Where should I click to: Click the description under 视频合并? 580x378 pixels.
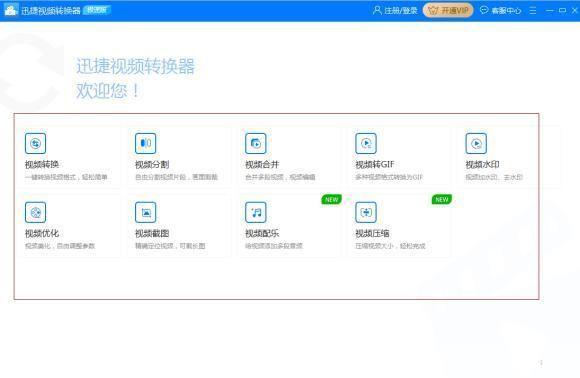pyautogui.click(x=280, y=177)
